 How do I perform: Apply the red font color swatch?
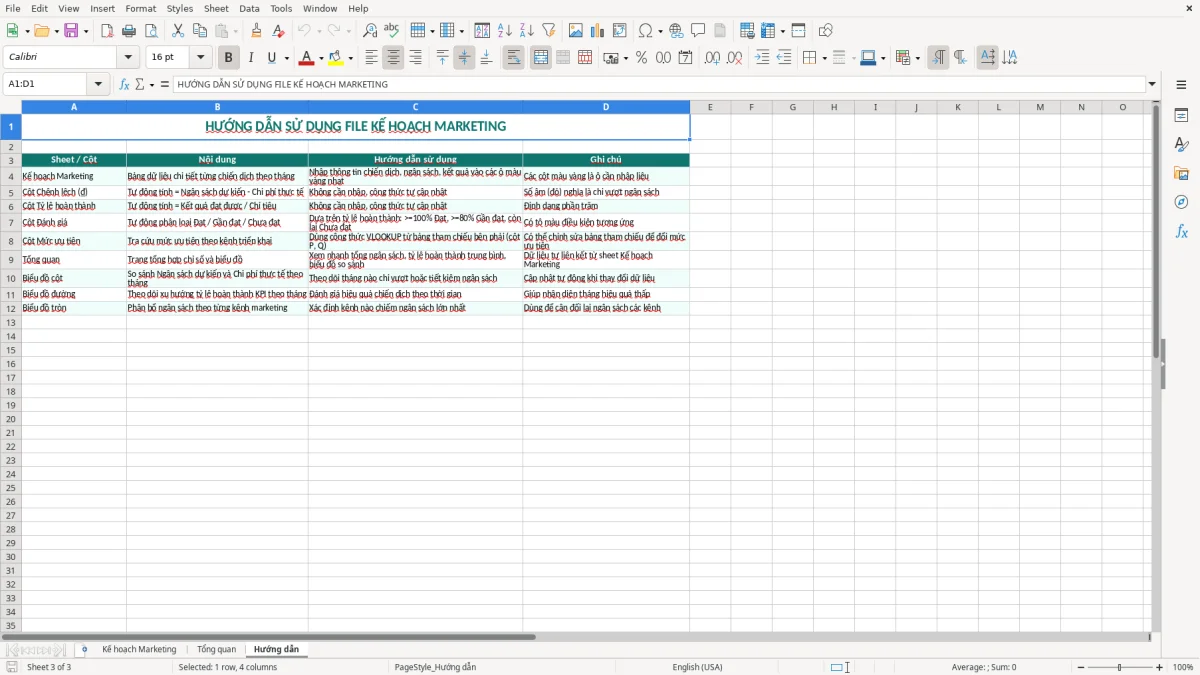click(307, 58)
